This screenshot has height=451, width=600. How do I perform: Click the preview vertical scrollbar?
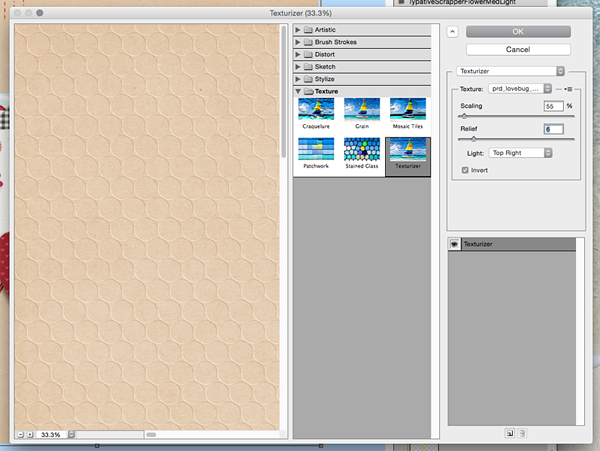(284, 91)
